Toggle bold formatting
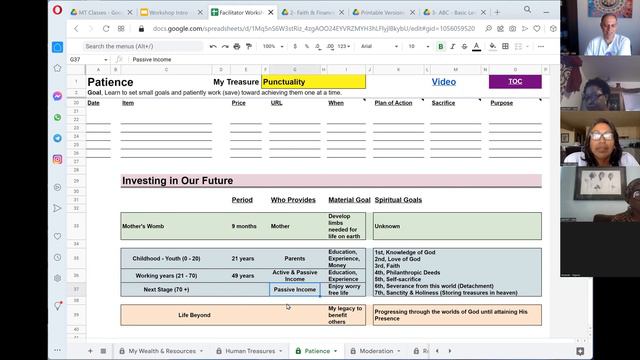Image resolution: width=640 pixels, height=360 pixels. pyautogui.click(x=440, y=47)
